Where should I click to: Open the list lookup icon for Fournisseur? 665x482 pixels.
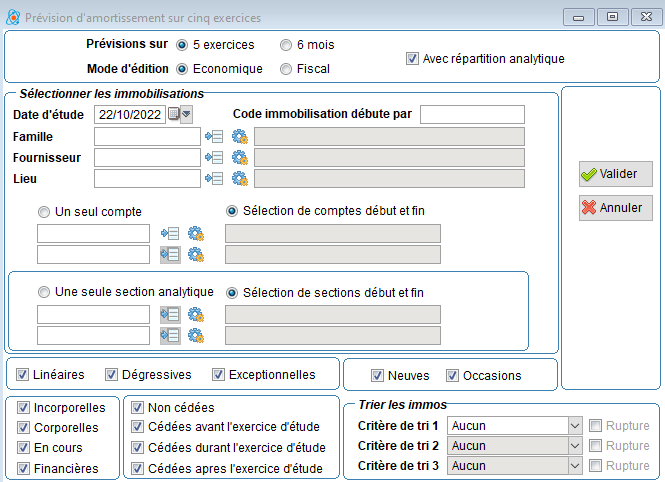(x=214, y=158)
